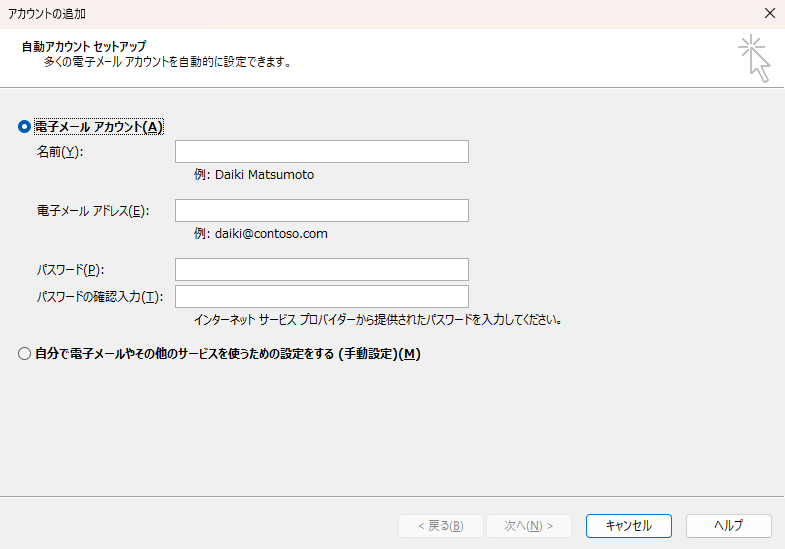The height and width of the screenshot is (549, 785).
Task: Focus the 名前 name input field
Action: click(321, 152)
